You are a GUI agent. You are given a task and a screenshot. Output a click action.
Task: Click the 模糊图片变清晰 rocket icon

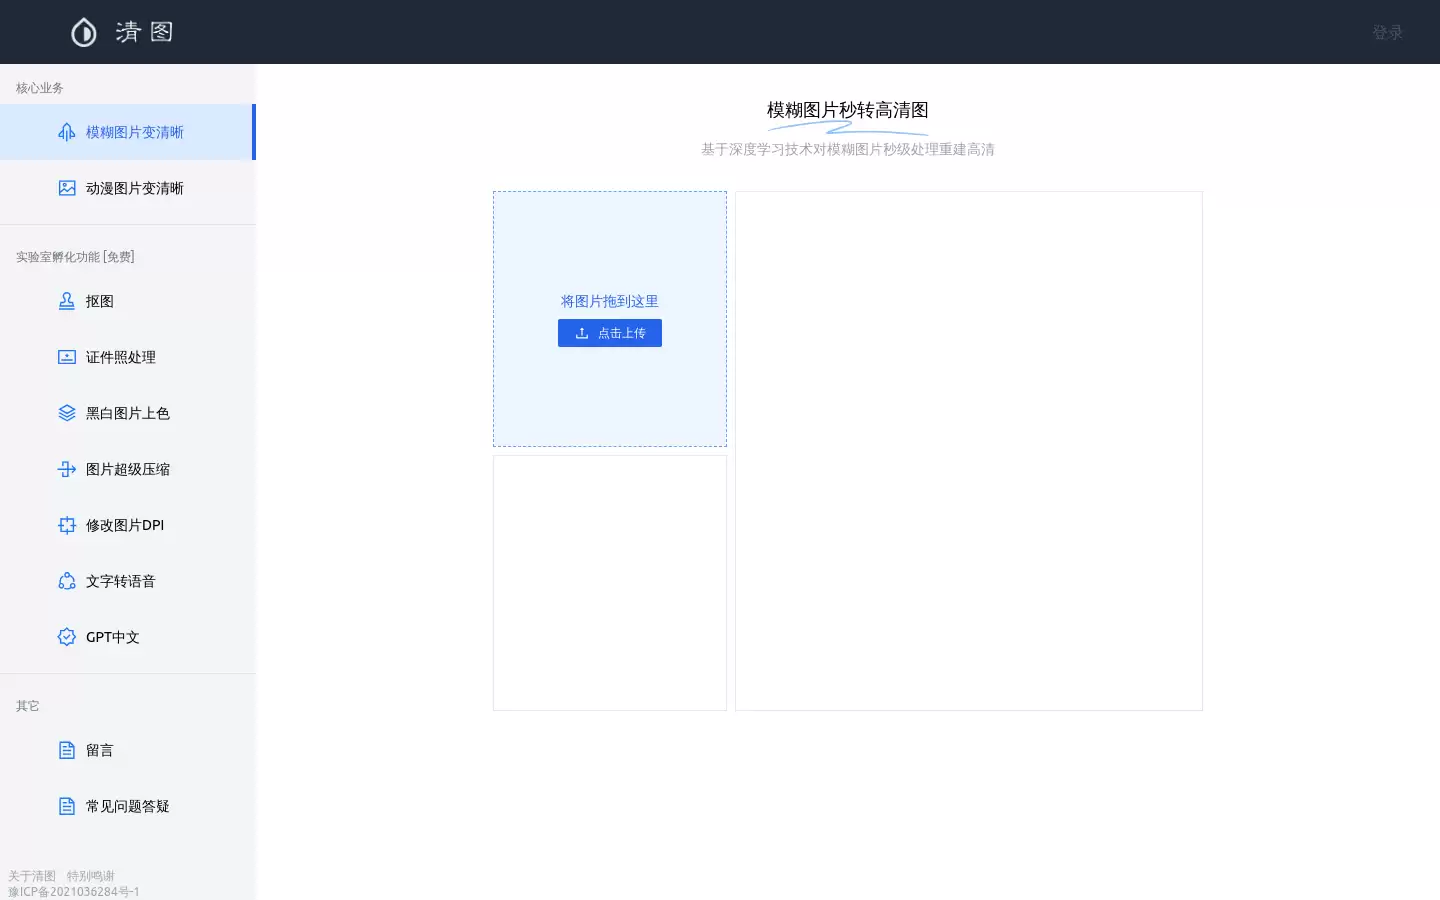coord(67,132)
